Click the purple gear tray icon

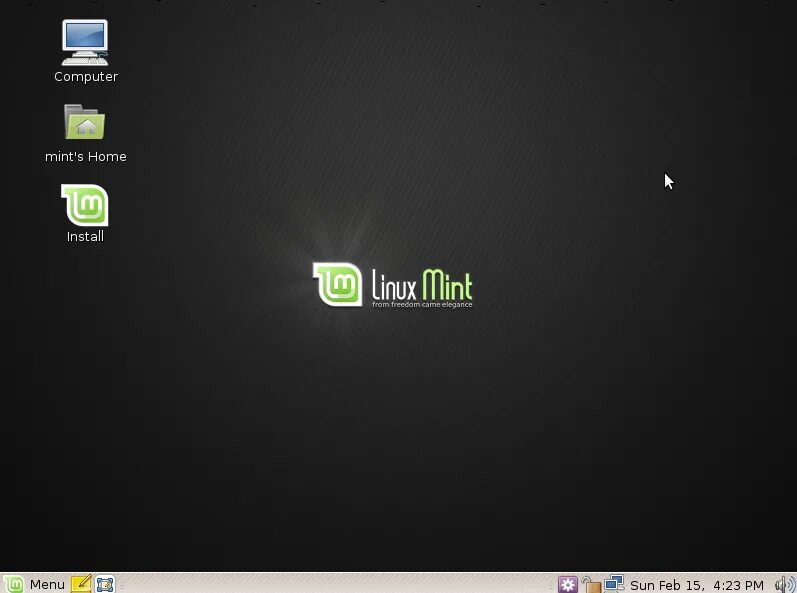(568, 584)
